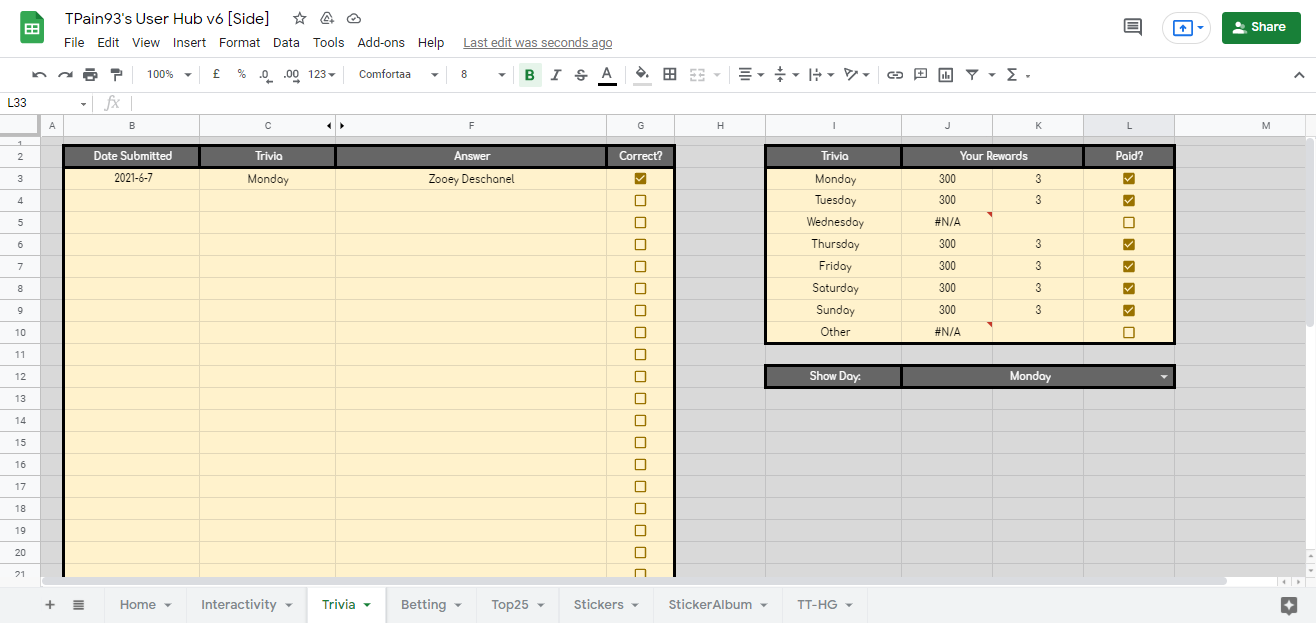Open the horizontal align dropdown

750,74
